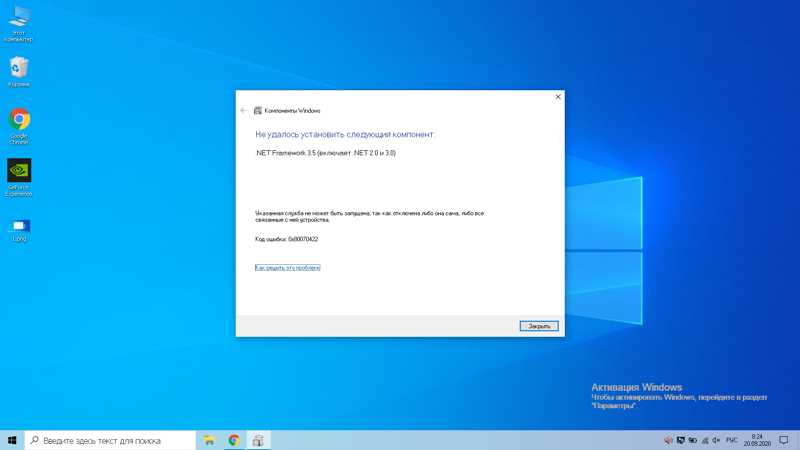Select the 1.png file on the desktop
Viewport: 800px width, 450px height.
point(19,230)
